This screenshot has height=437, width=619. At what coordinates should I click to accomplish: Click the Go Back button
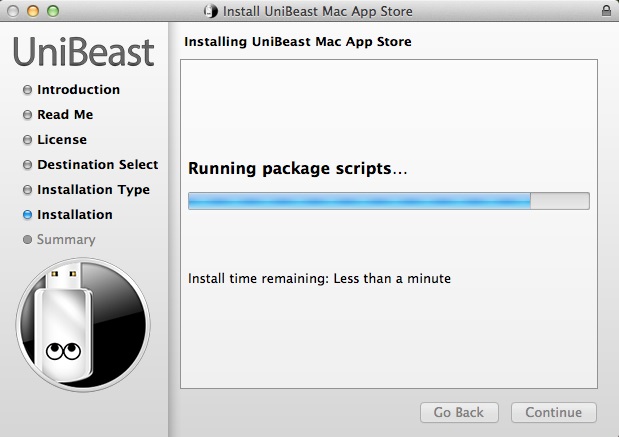[x=459, y=413]
